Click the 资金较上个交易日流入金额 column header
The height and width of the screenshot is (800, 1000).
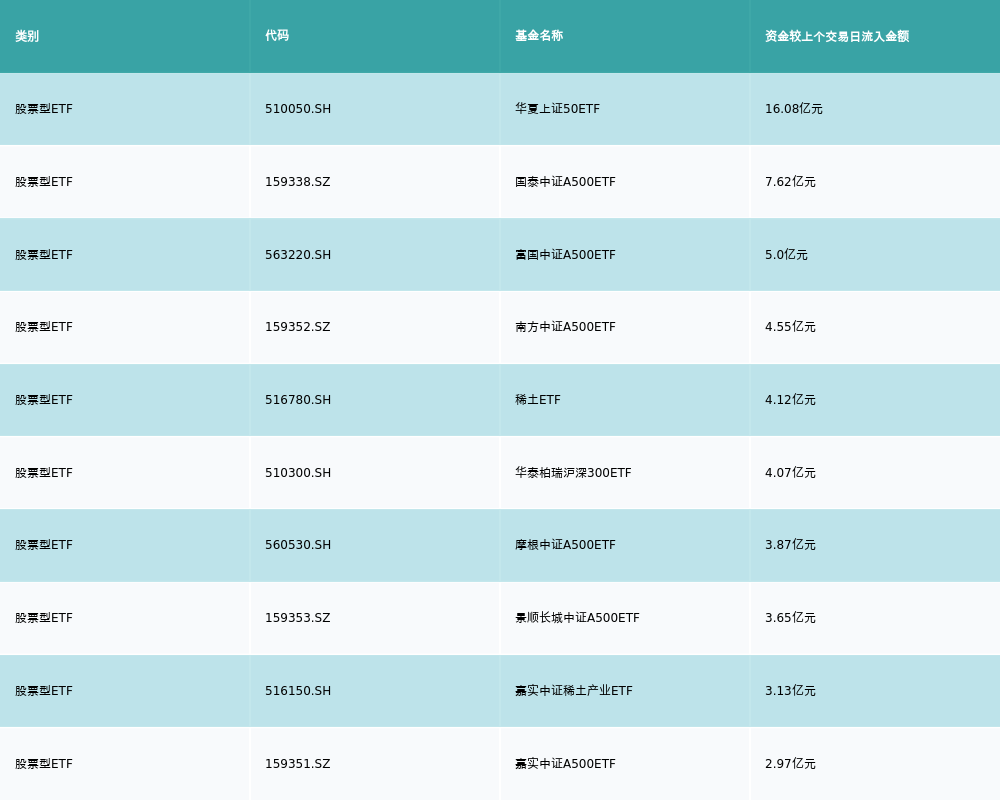click(837, 36)
